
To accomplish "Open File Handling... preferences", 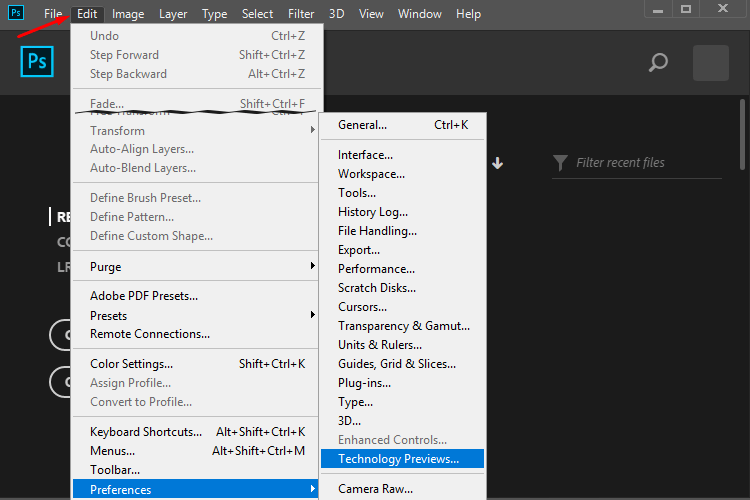I will [x=402, y=231].
